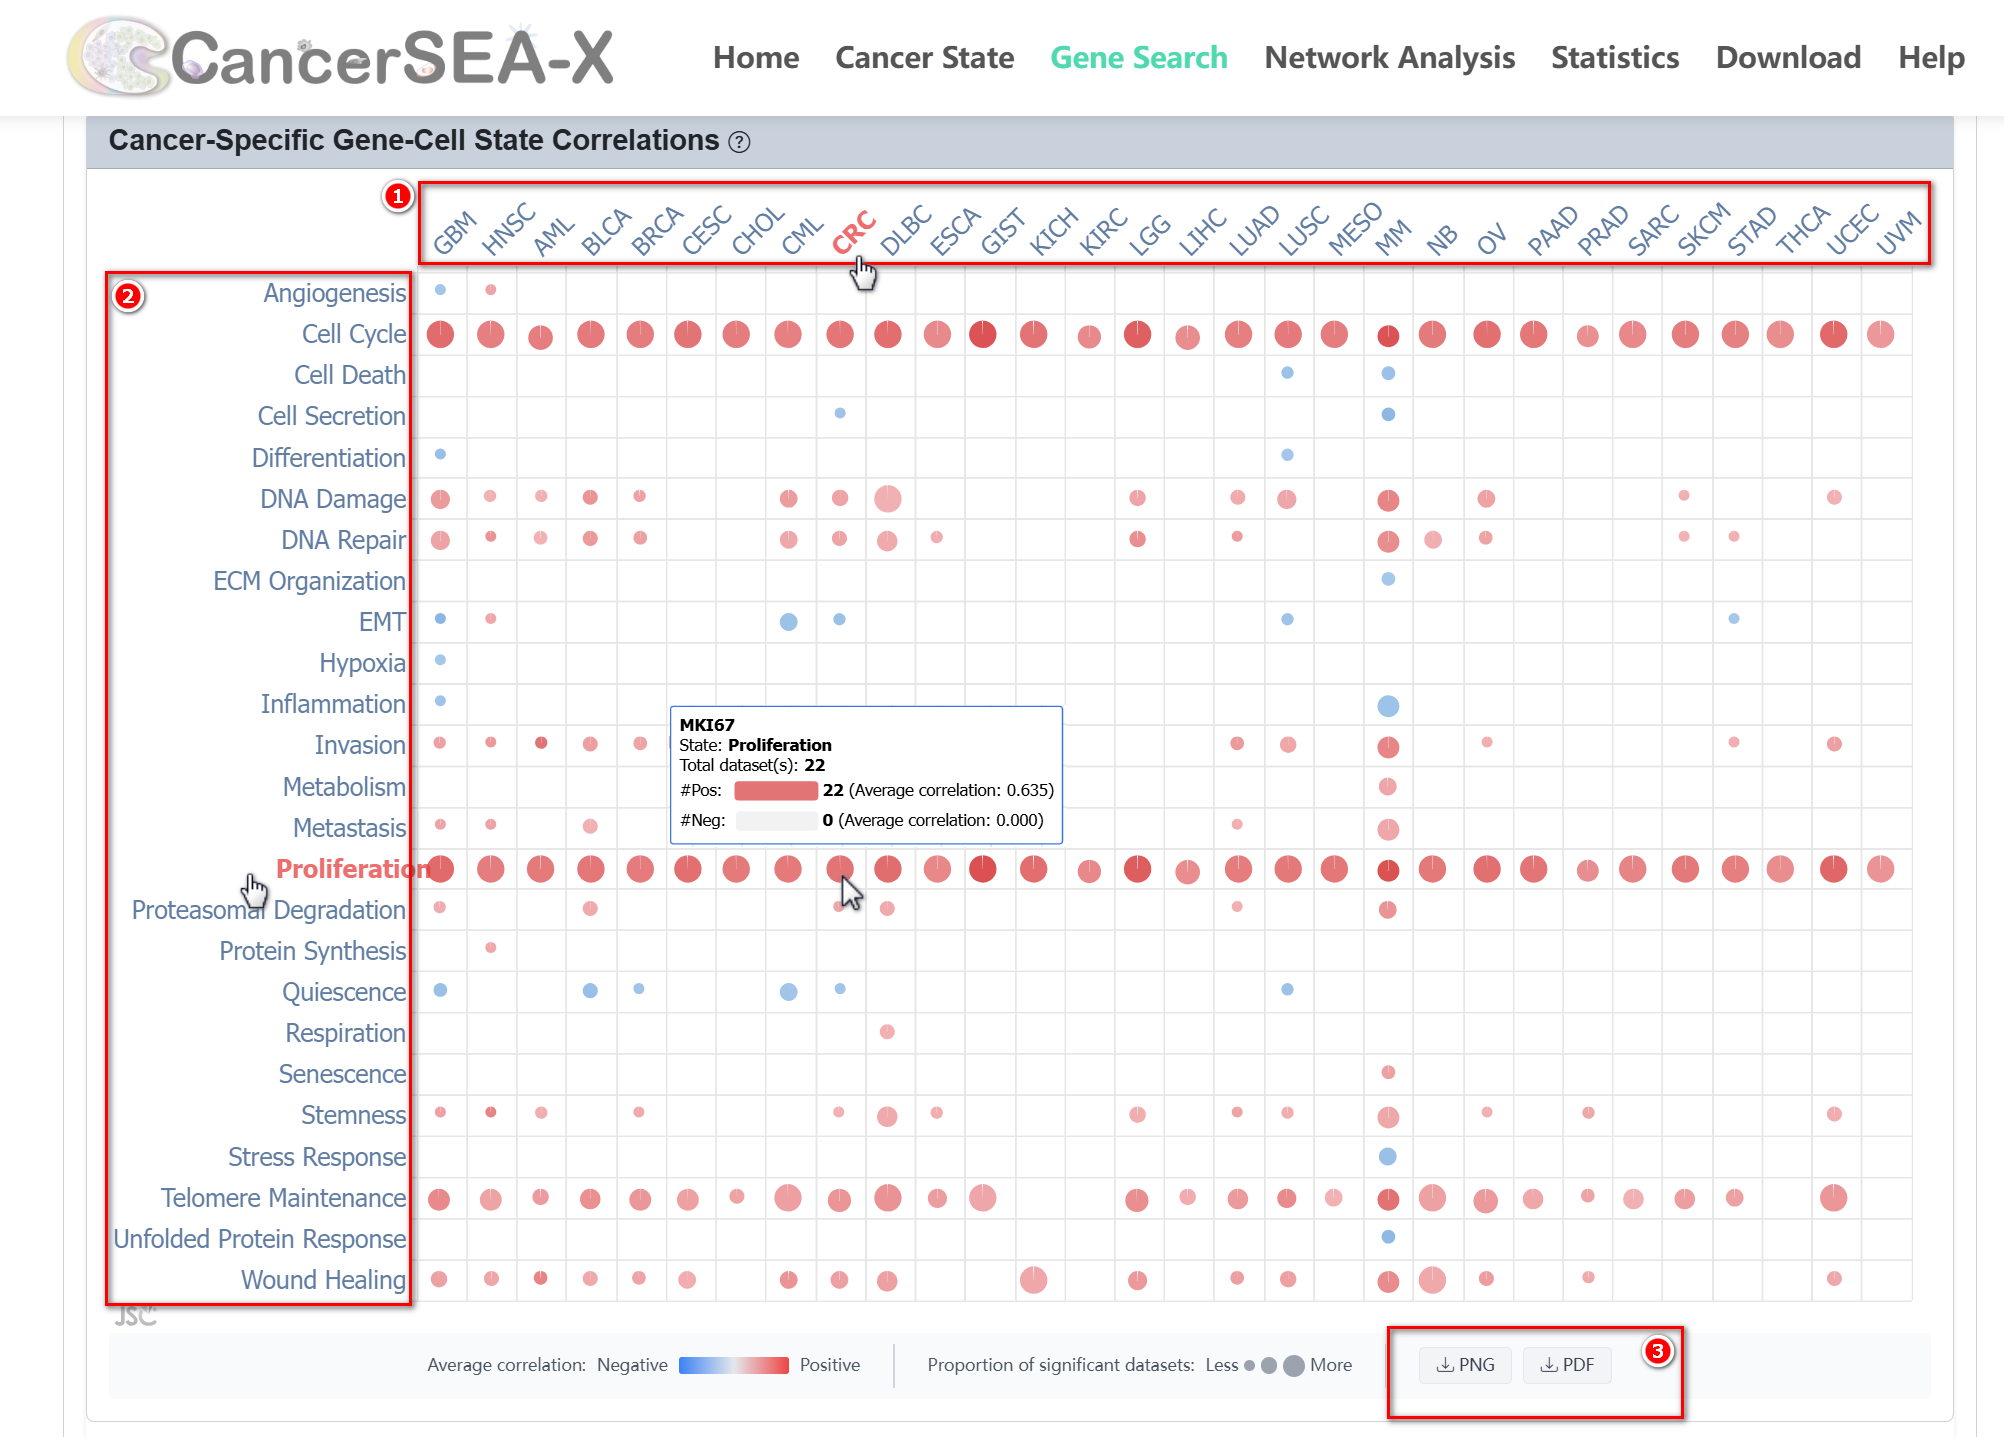Go to the Network Analysis page
This screenshot has width=2004, height=1437.
[x=1389, y=57]
